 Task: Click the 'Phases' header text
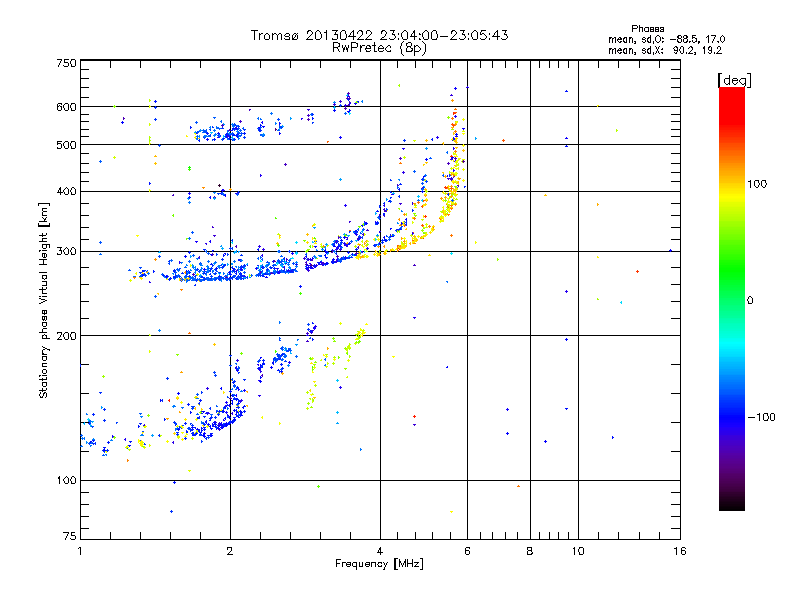(x=647, y=29)
